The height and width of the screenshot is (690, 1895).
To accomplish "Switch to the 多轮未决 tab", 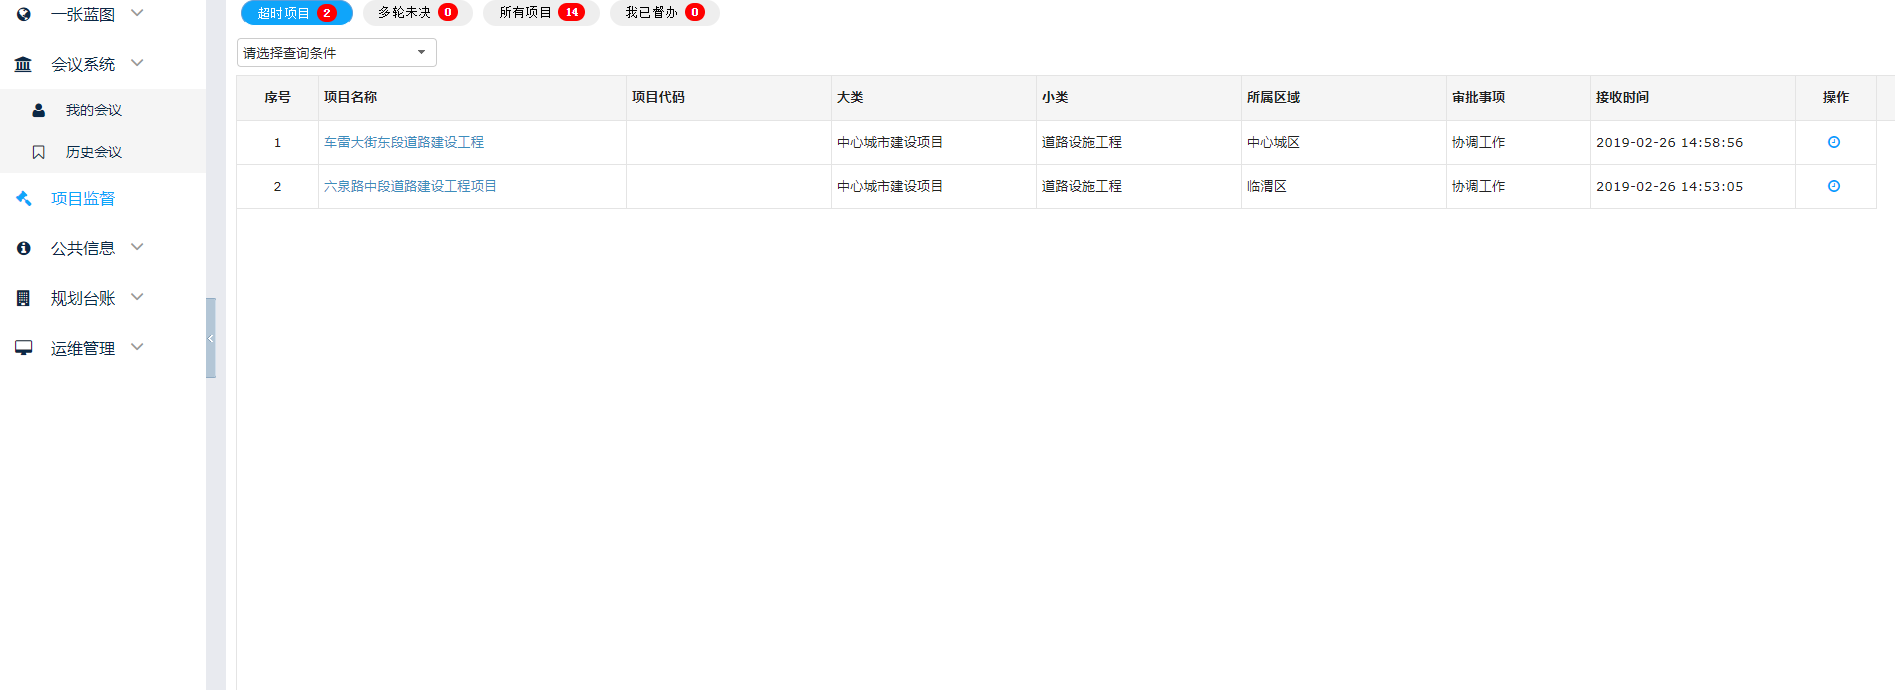I will tap(417, 13).
